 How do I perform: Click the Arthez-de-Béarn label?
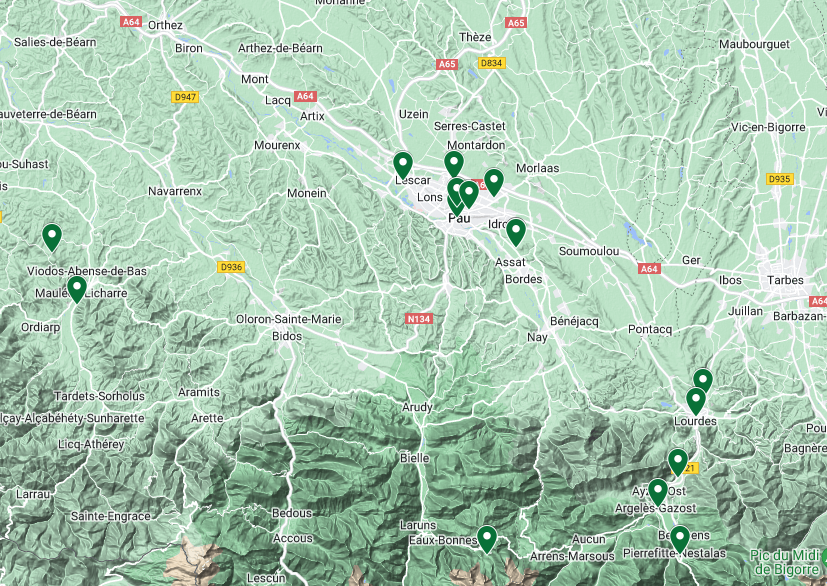[280, 48]
